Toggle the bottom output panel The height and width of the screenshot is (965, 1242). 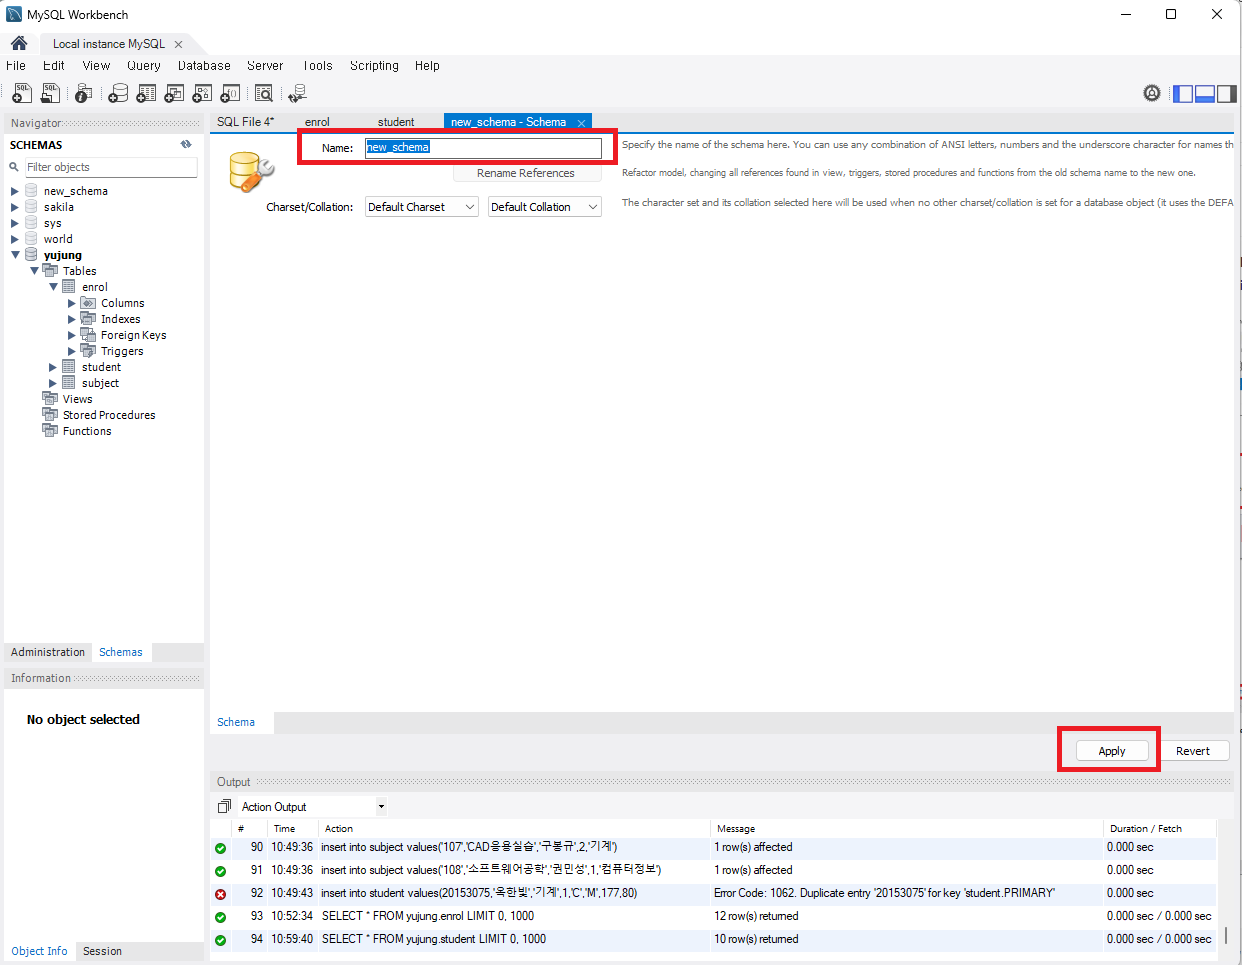coord(1205,93)
